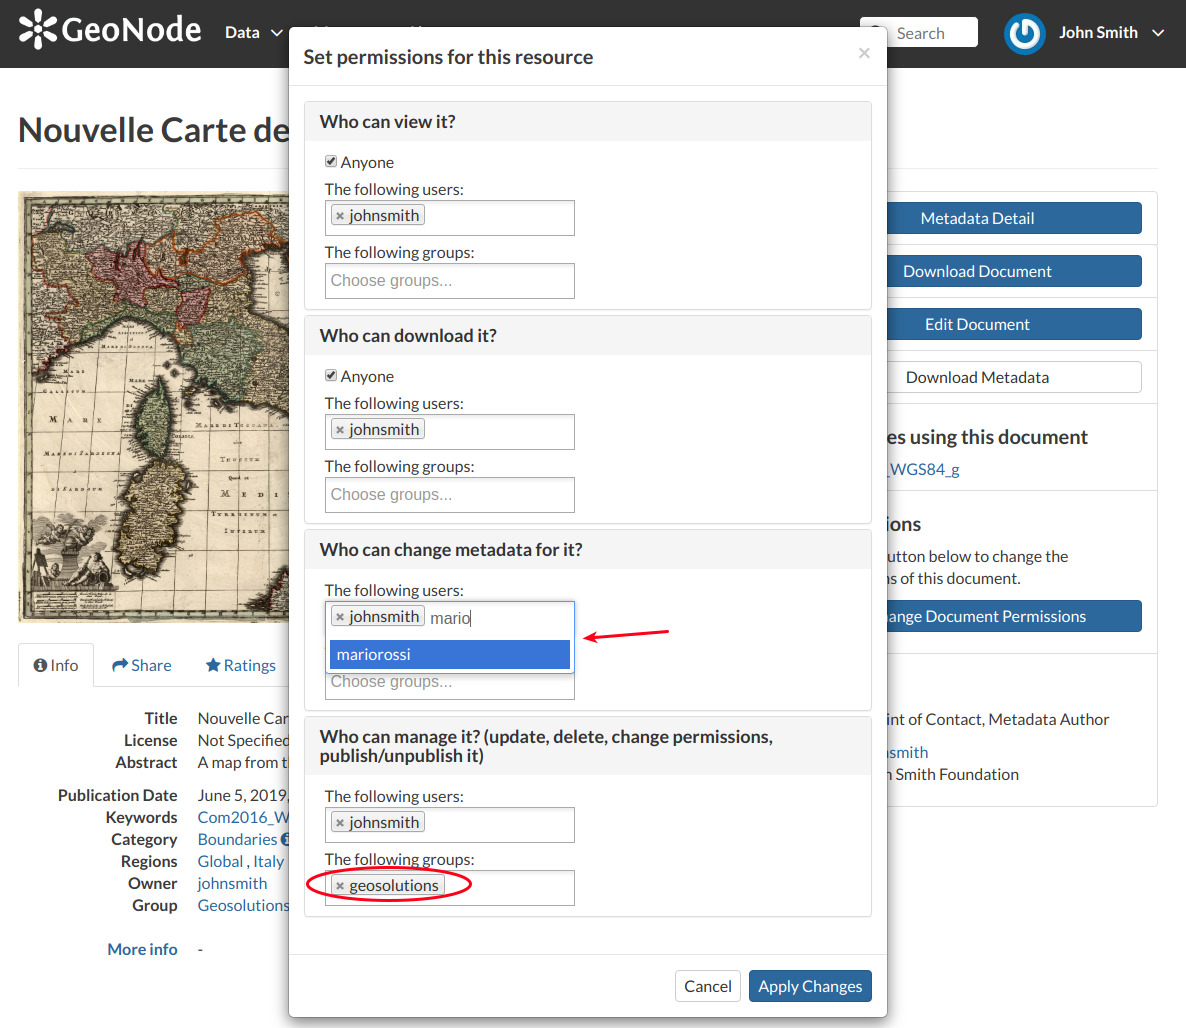The height and width of the screenshot is (1028, 1186).
Task: Open the Geosolutions group link
Action: [243, 905]
